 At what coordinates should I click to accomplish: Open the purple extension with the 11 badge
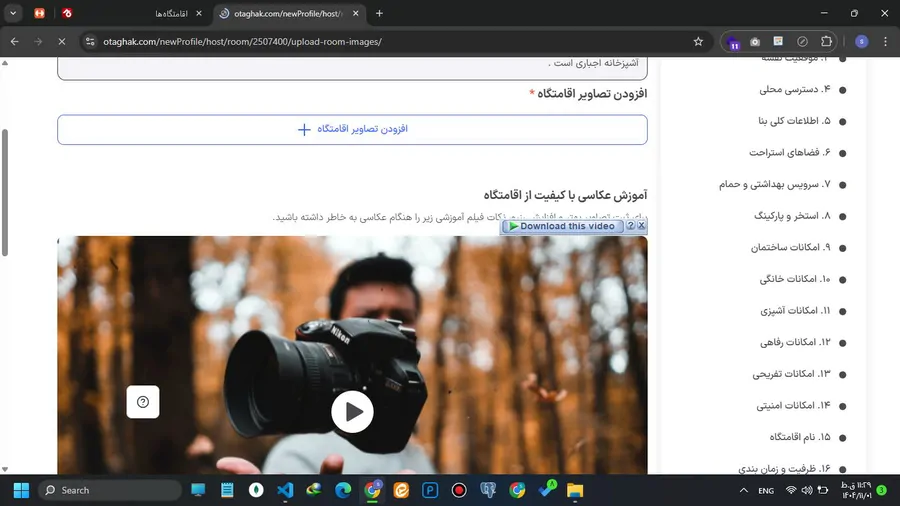coord(733,42)
